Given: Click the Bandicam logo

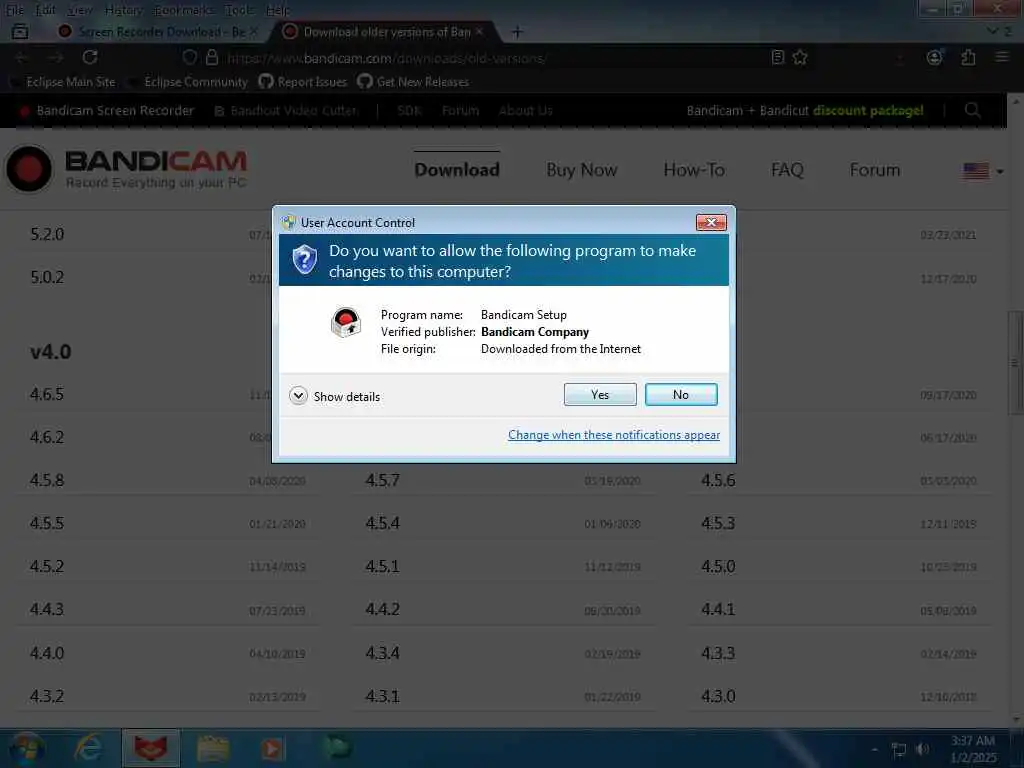Looking at the screenshot, I should point(126,168).
